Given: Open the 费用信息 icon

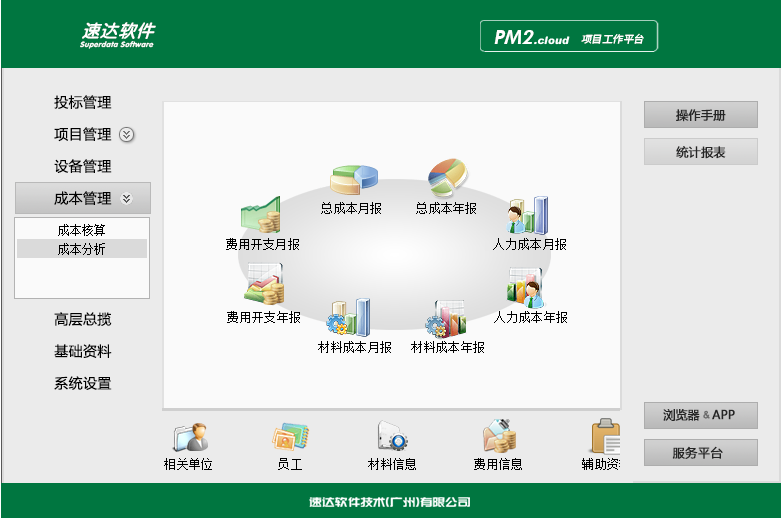Looking at the screenshot, I should (499, 436).
